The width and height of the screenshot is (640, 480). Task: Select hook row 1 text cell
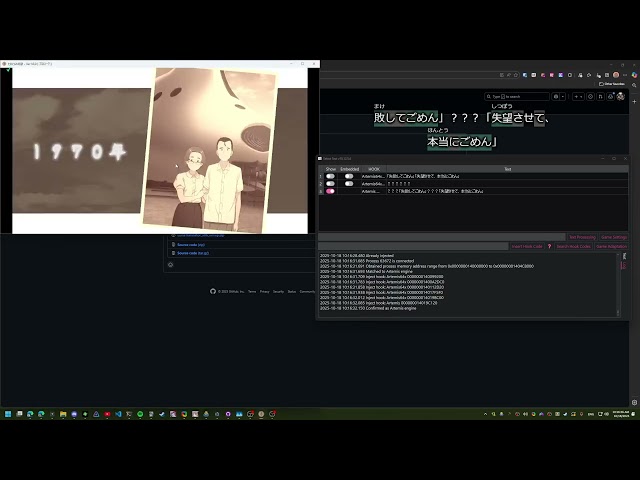tap(507, 176)
